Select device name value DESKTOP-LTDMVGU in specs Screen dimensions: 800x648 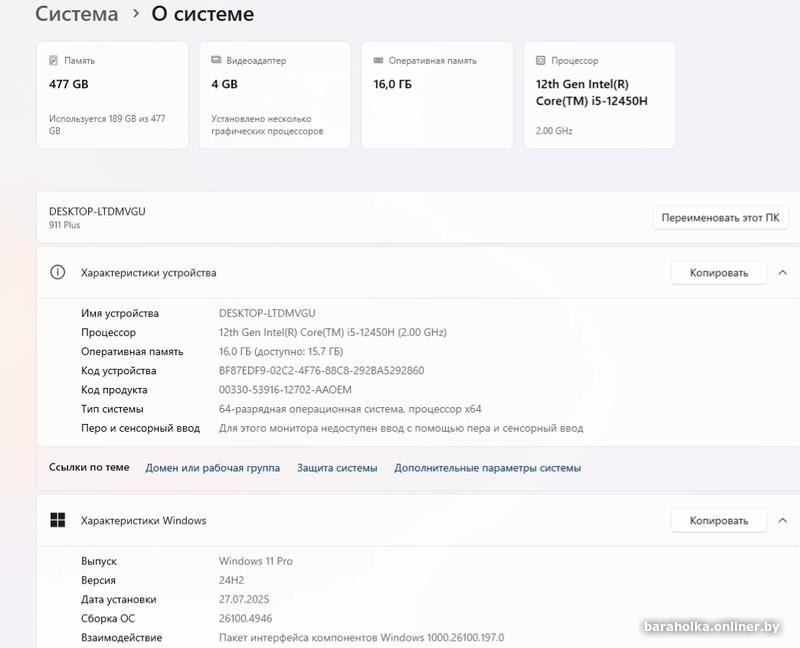[x=267, y=313]
